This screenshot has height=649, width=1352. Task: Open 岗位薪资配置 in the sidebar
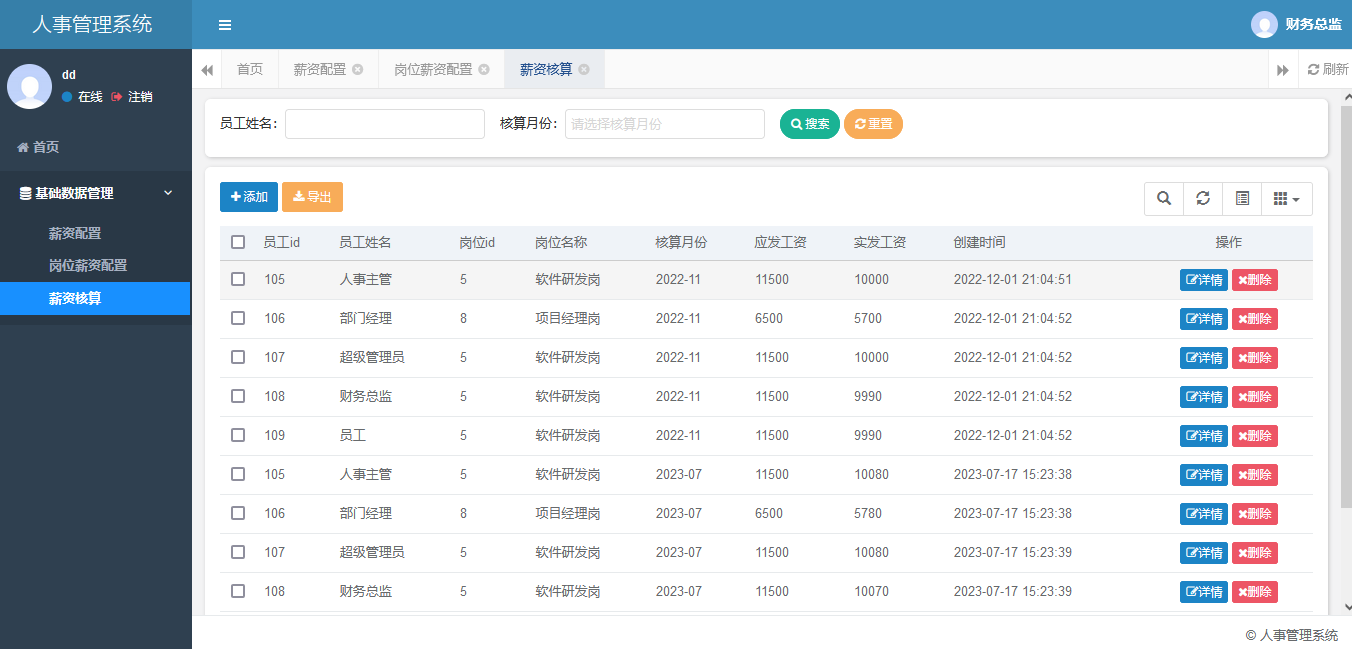click(88, 266)
